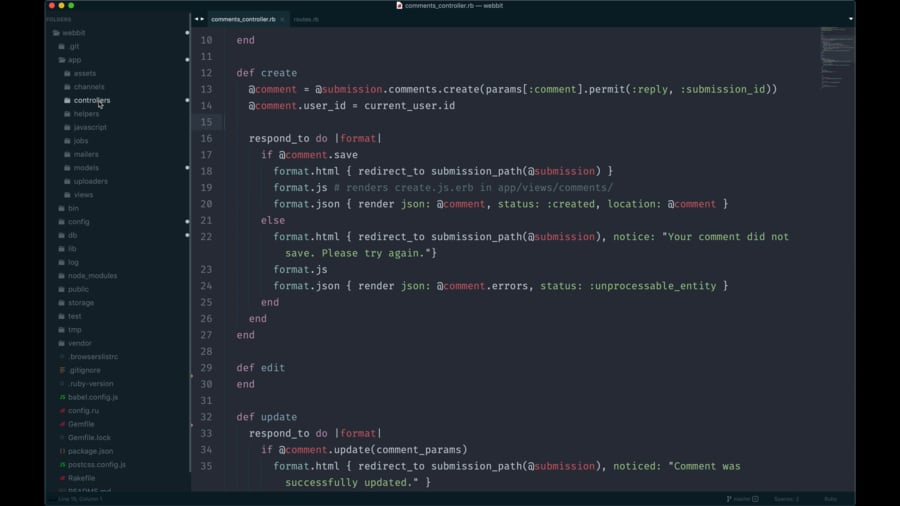Expand the lib folder
This screenshot has width=900, height=506.
(72, 248)
